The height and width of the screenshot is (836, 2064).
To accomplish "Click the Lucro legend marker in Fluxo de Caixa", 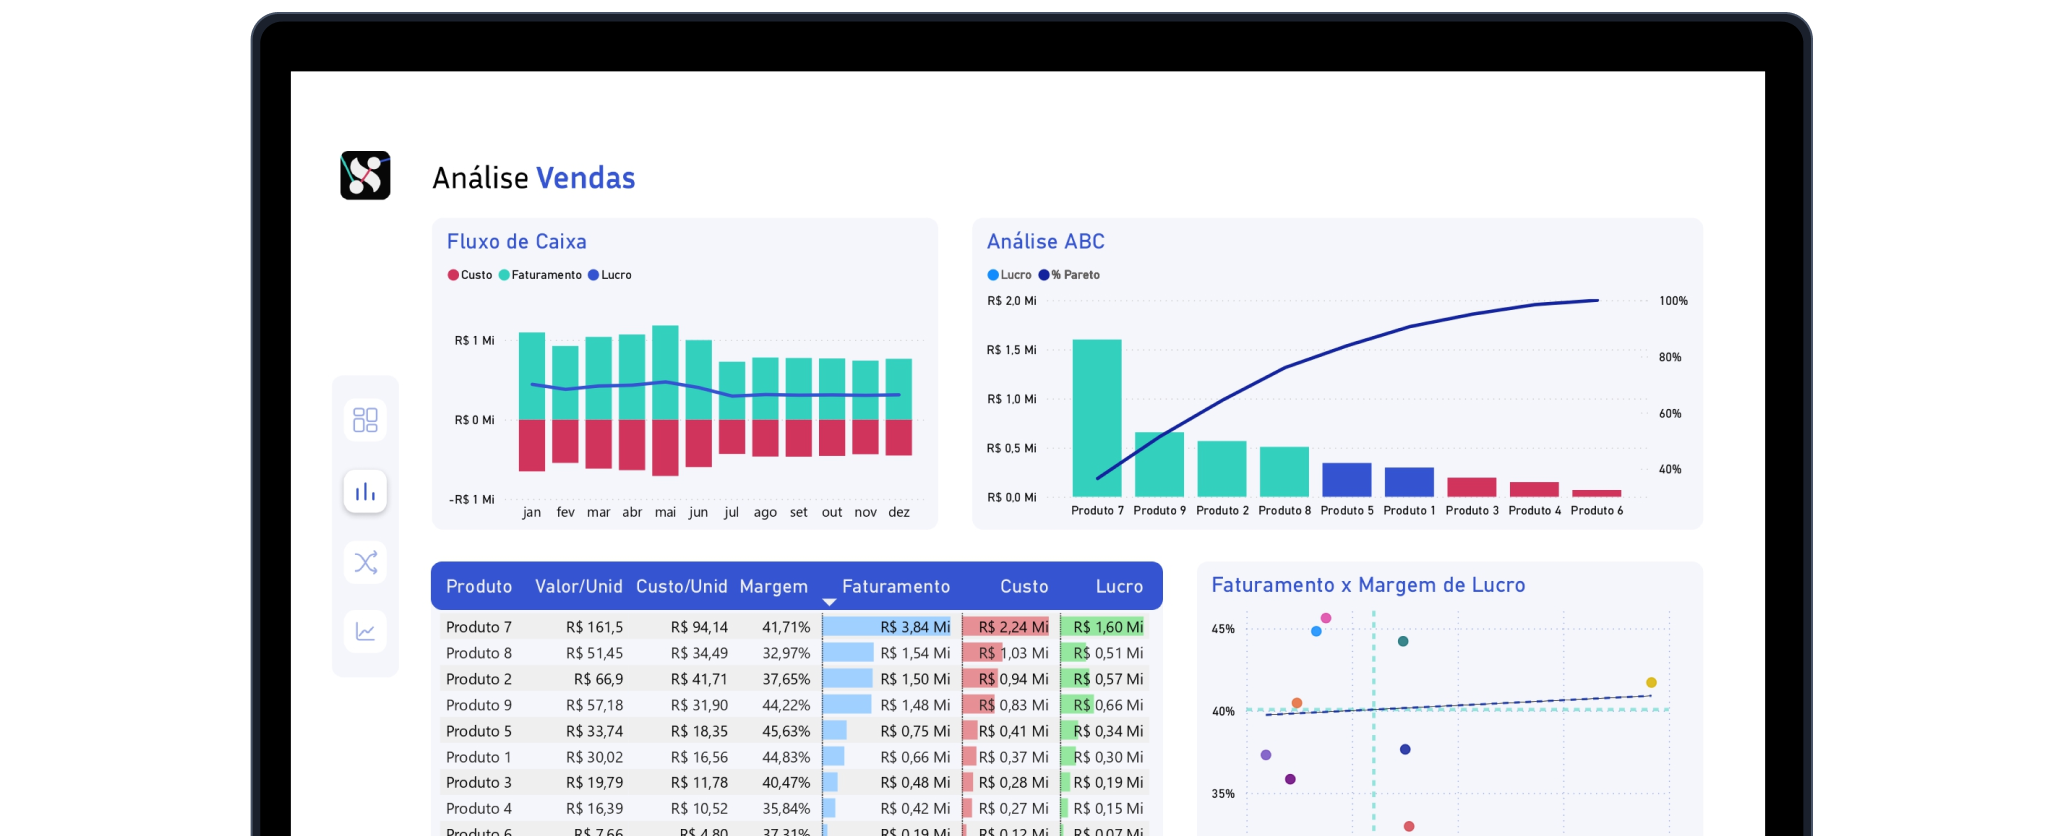I will pos(594,275).
